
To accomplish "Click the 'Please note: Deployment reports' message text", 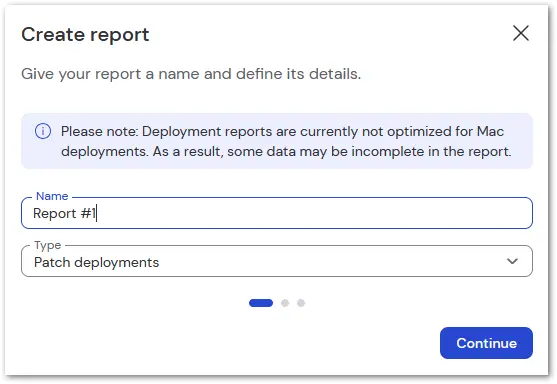I will tap(286, 141).
